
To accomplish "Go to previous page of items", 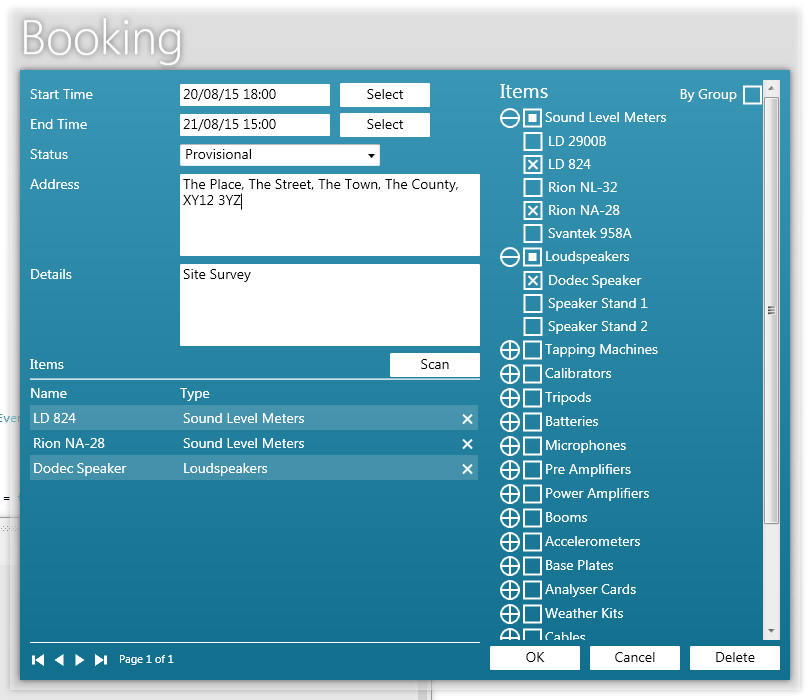I will coord(59,660).
